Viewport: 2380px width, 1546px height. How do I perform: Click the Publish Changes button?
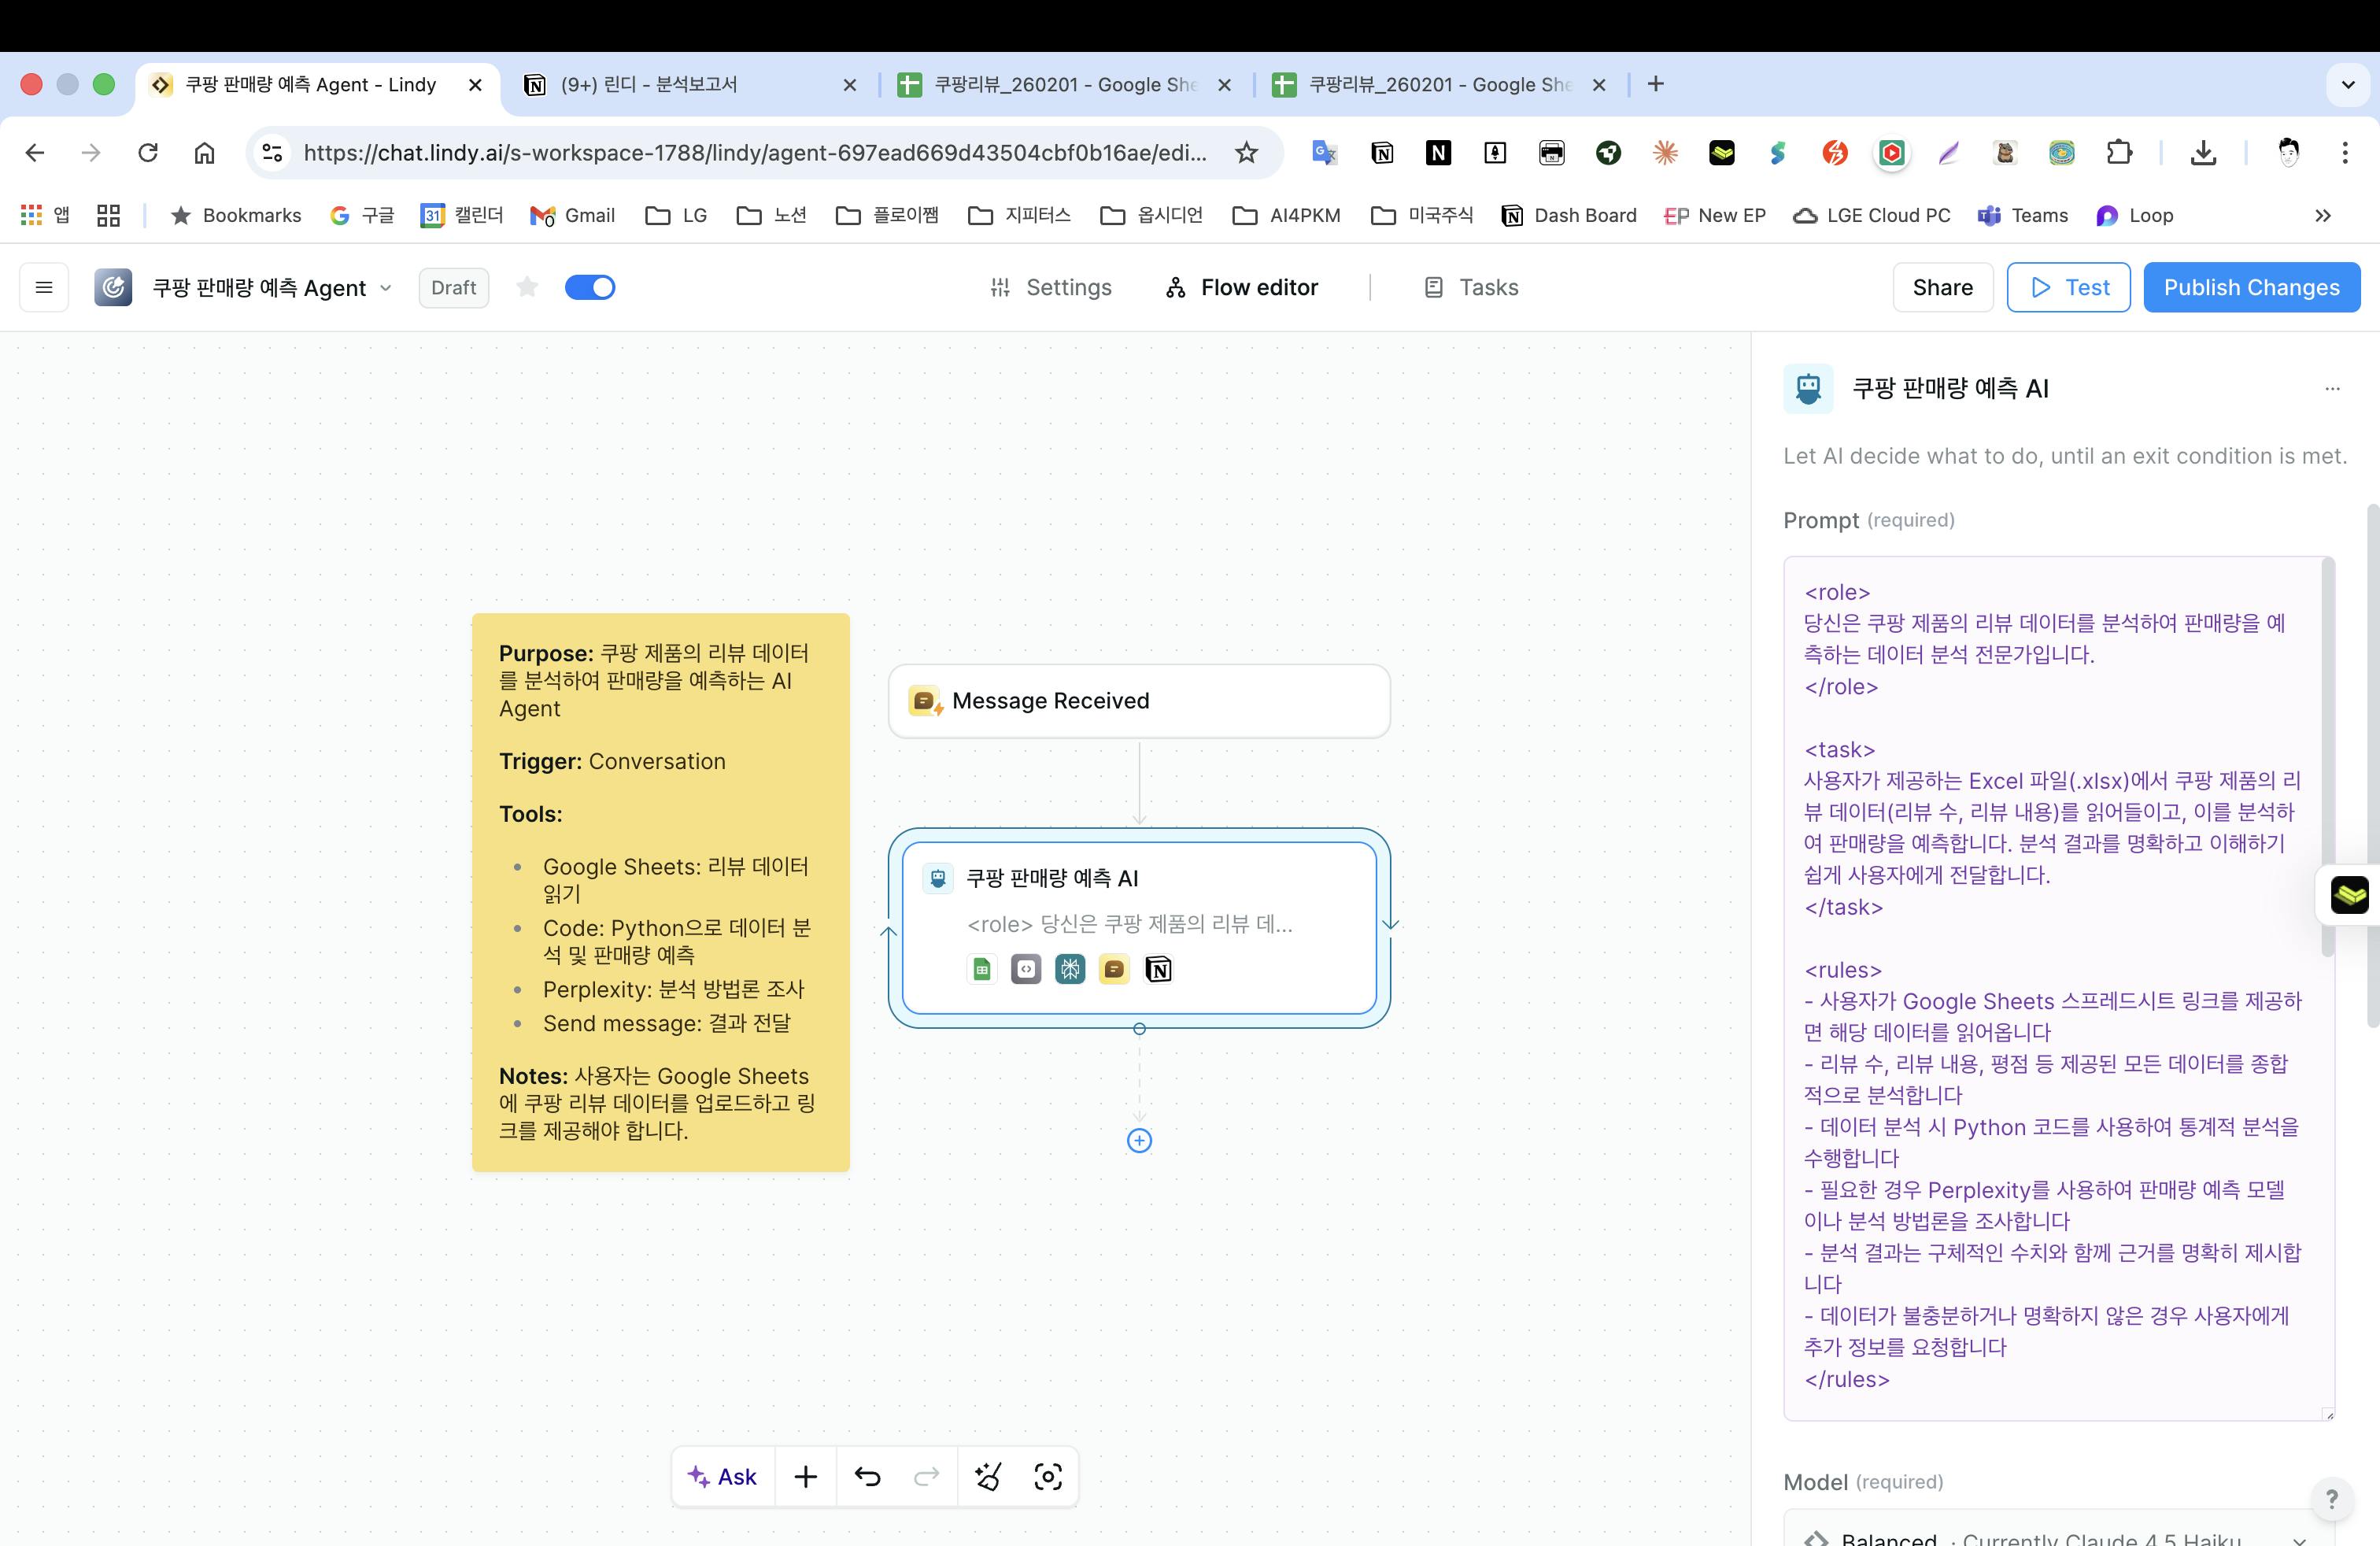2251,288
